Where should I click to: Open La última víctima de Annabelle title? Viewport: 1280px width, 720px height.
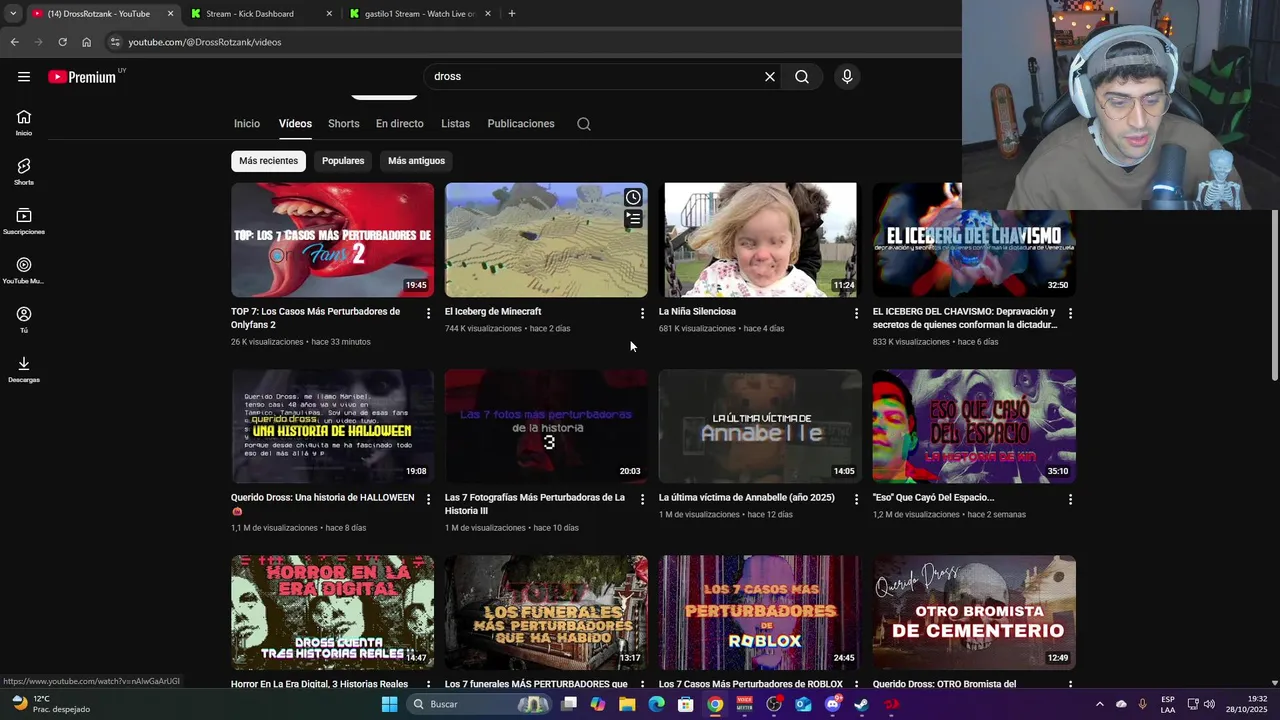746,497
